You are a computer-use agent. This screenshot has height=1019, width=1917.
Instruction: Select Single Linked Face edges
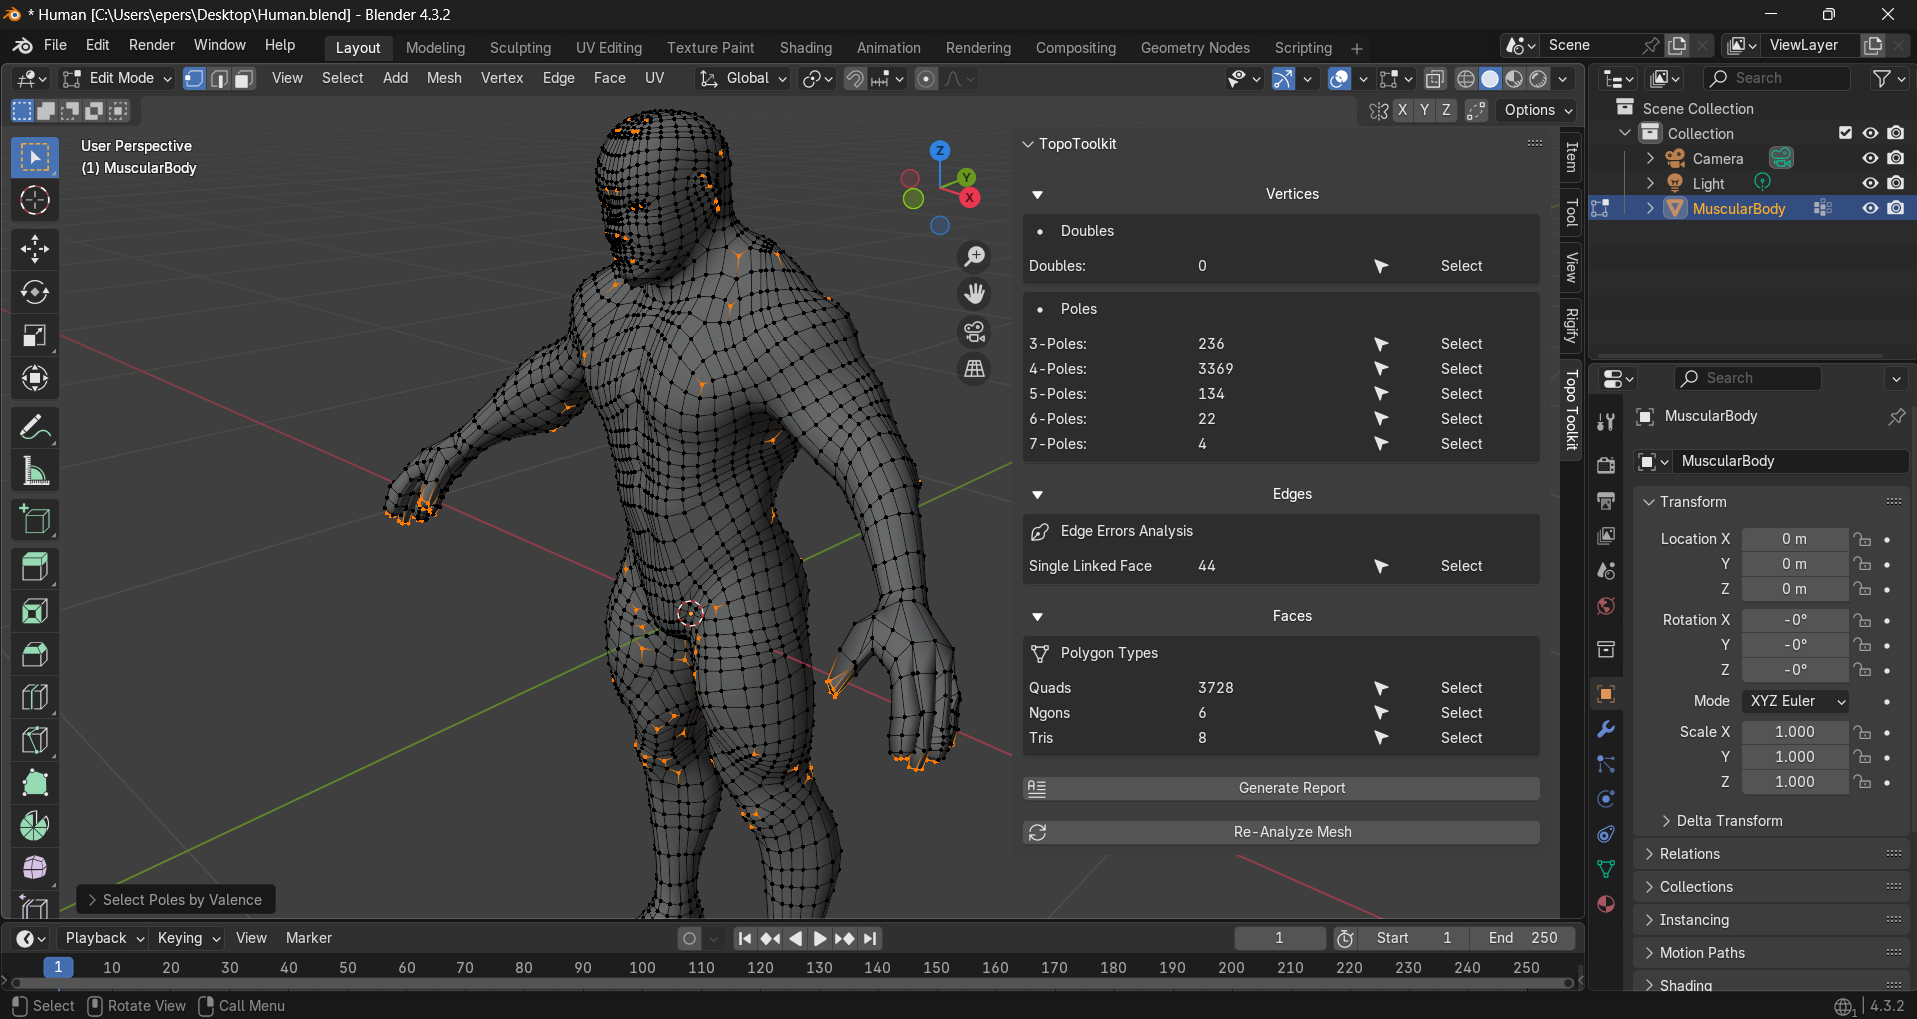click(1462, 566)
